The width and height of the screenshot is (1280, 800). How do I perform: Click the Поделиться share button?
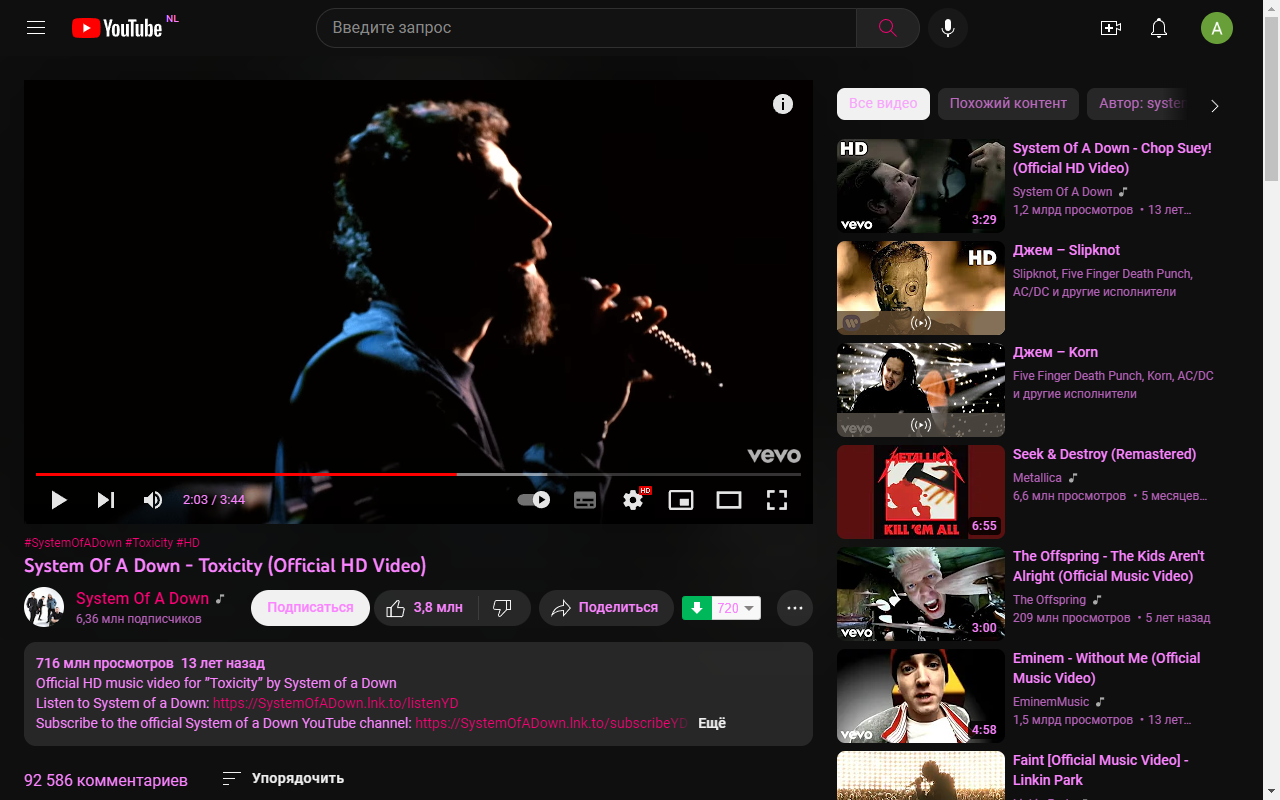[606, 608]
